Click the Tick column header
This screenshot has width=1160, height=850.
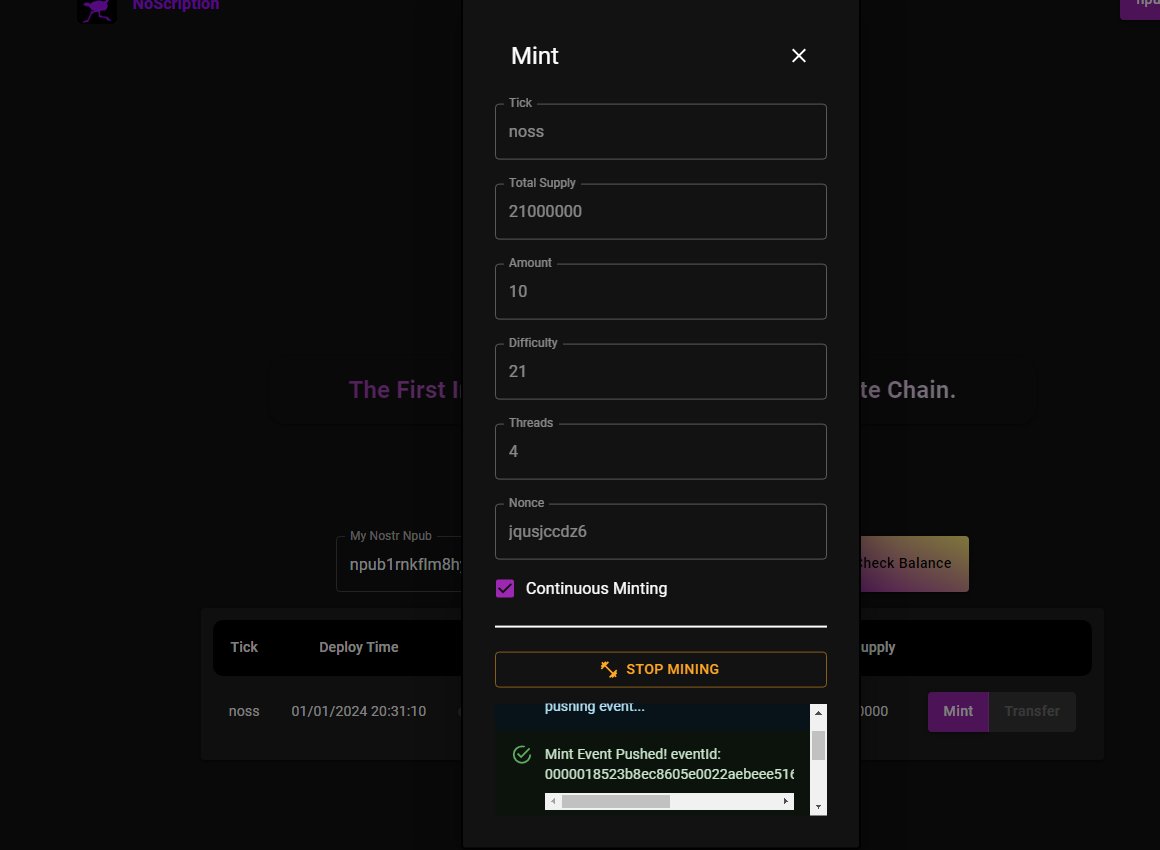pos(244,647)
